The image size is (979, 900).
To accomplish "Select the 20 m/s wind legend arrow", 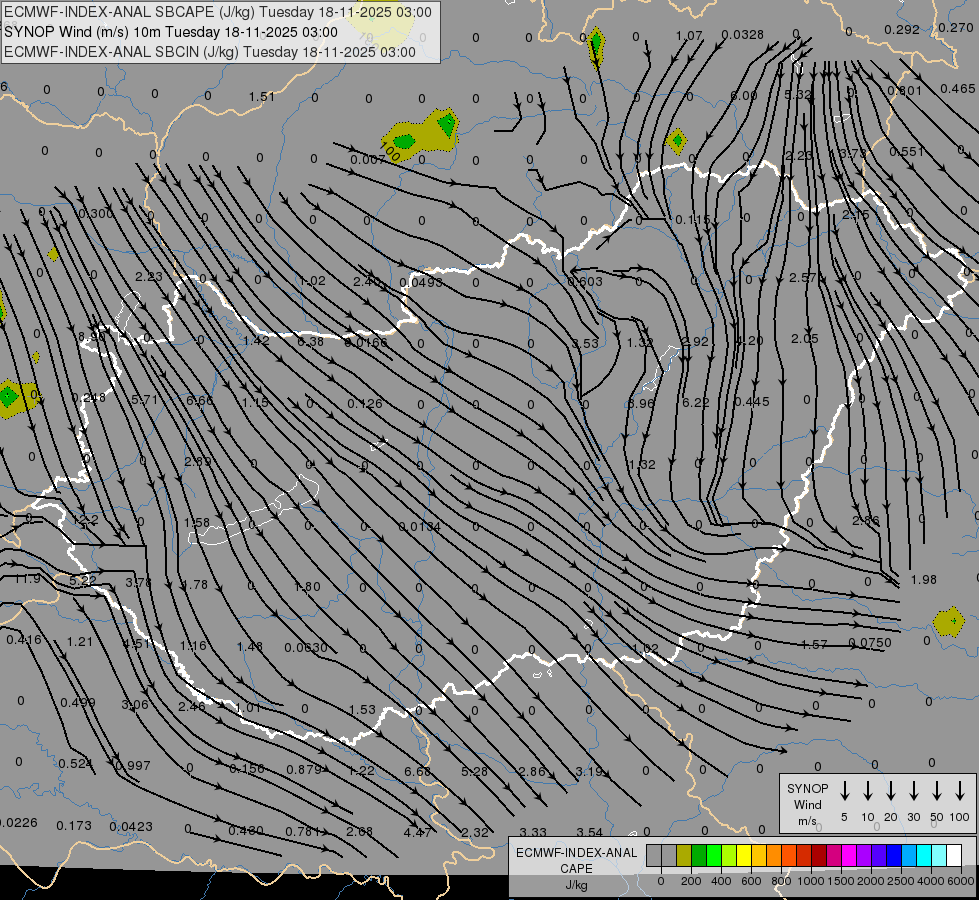I will (x=891, y=791).
